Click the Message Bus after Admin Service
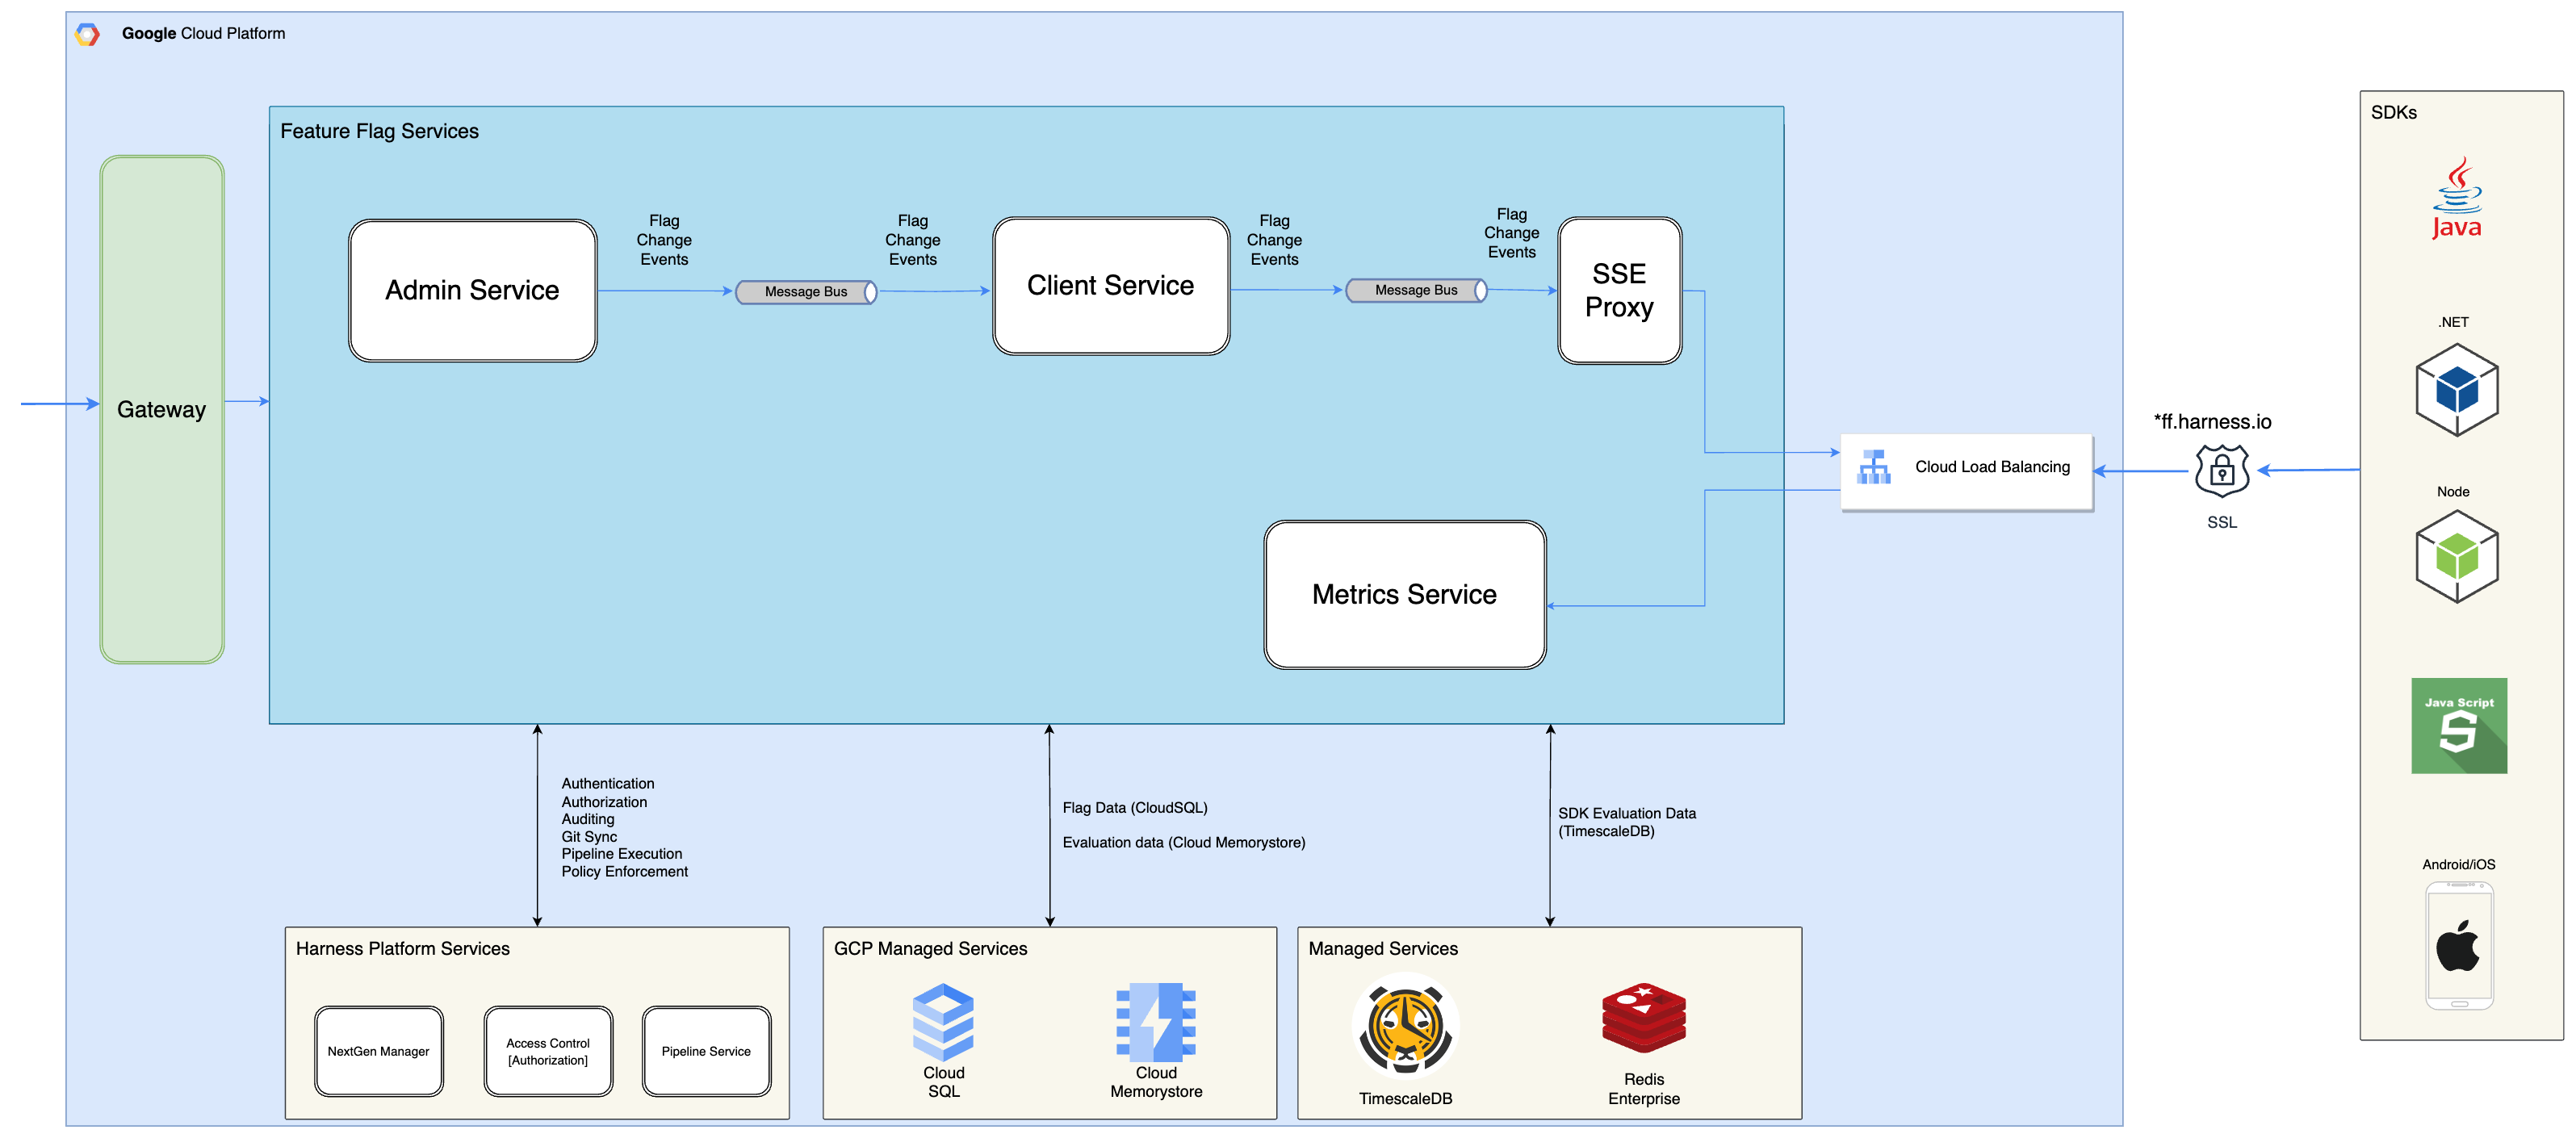Viewport: 2576px width, 1138px height. pos(806,292)
